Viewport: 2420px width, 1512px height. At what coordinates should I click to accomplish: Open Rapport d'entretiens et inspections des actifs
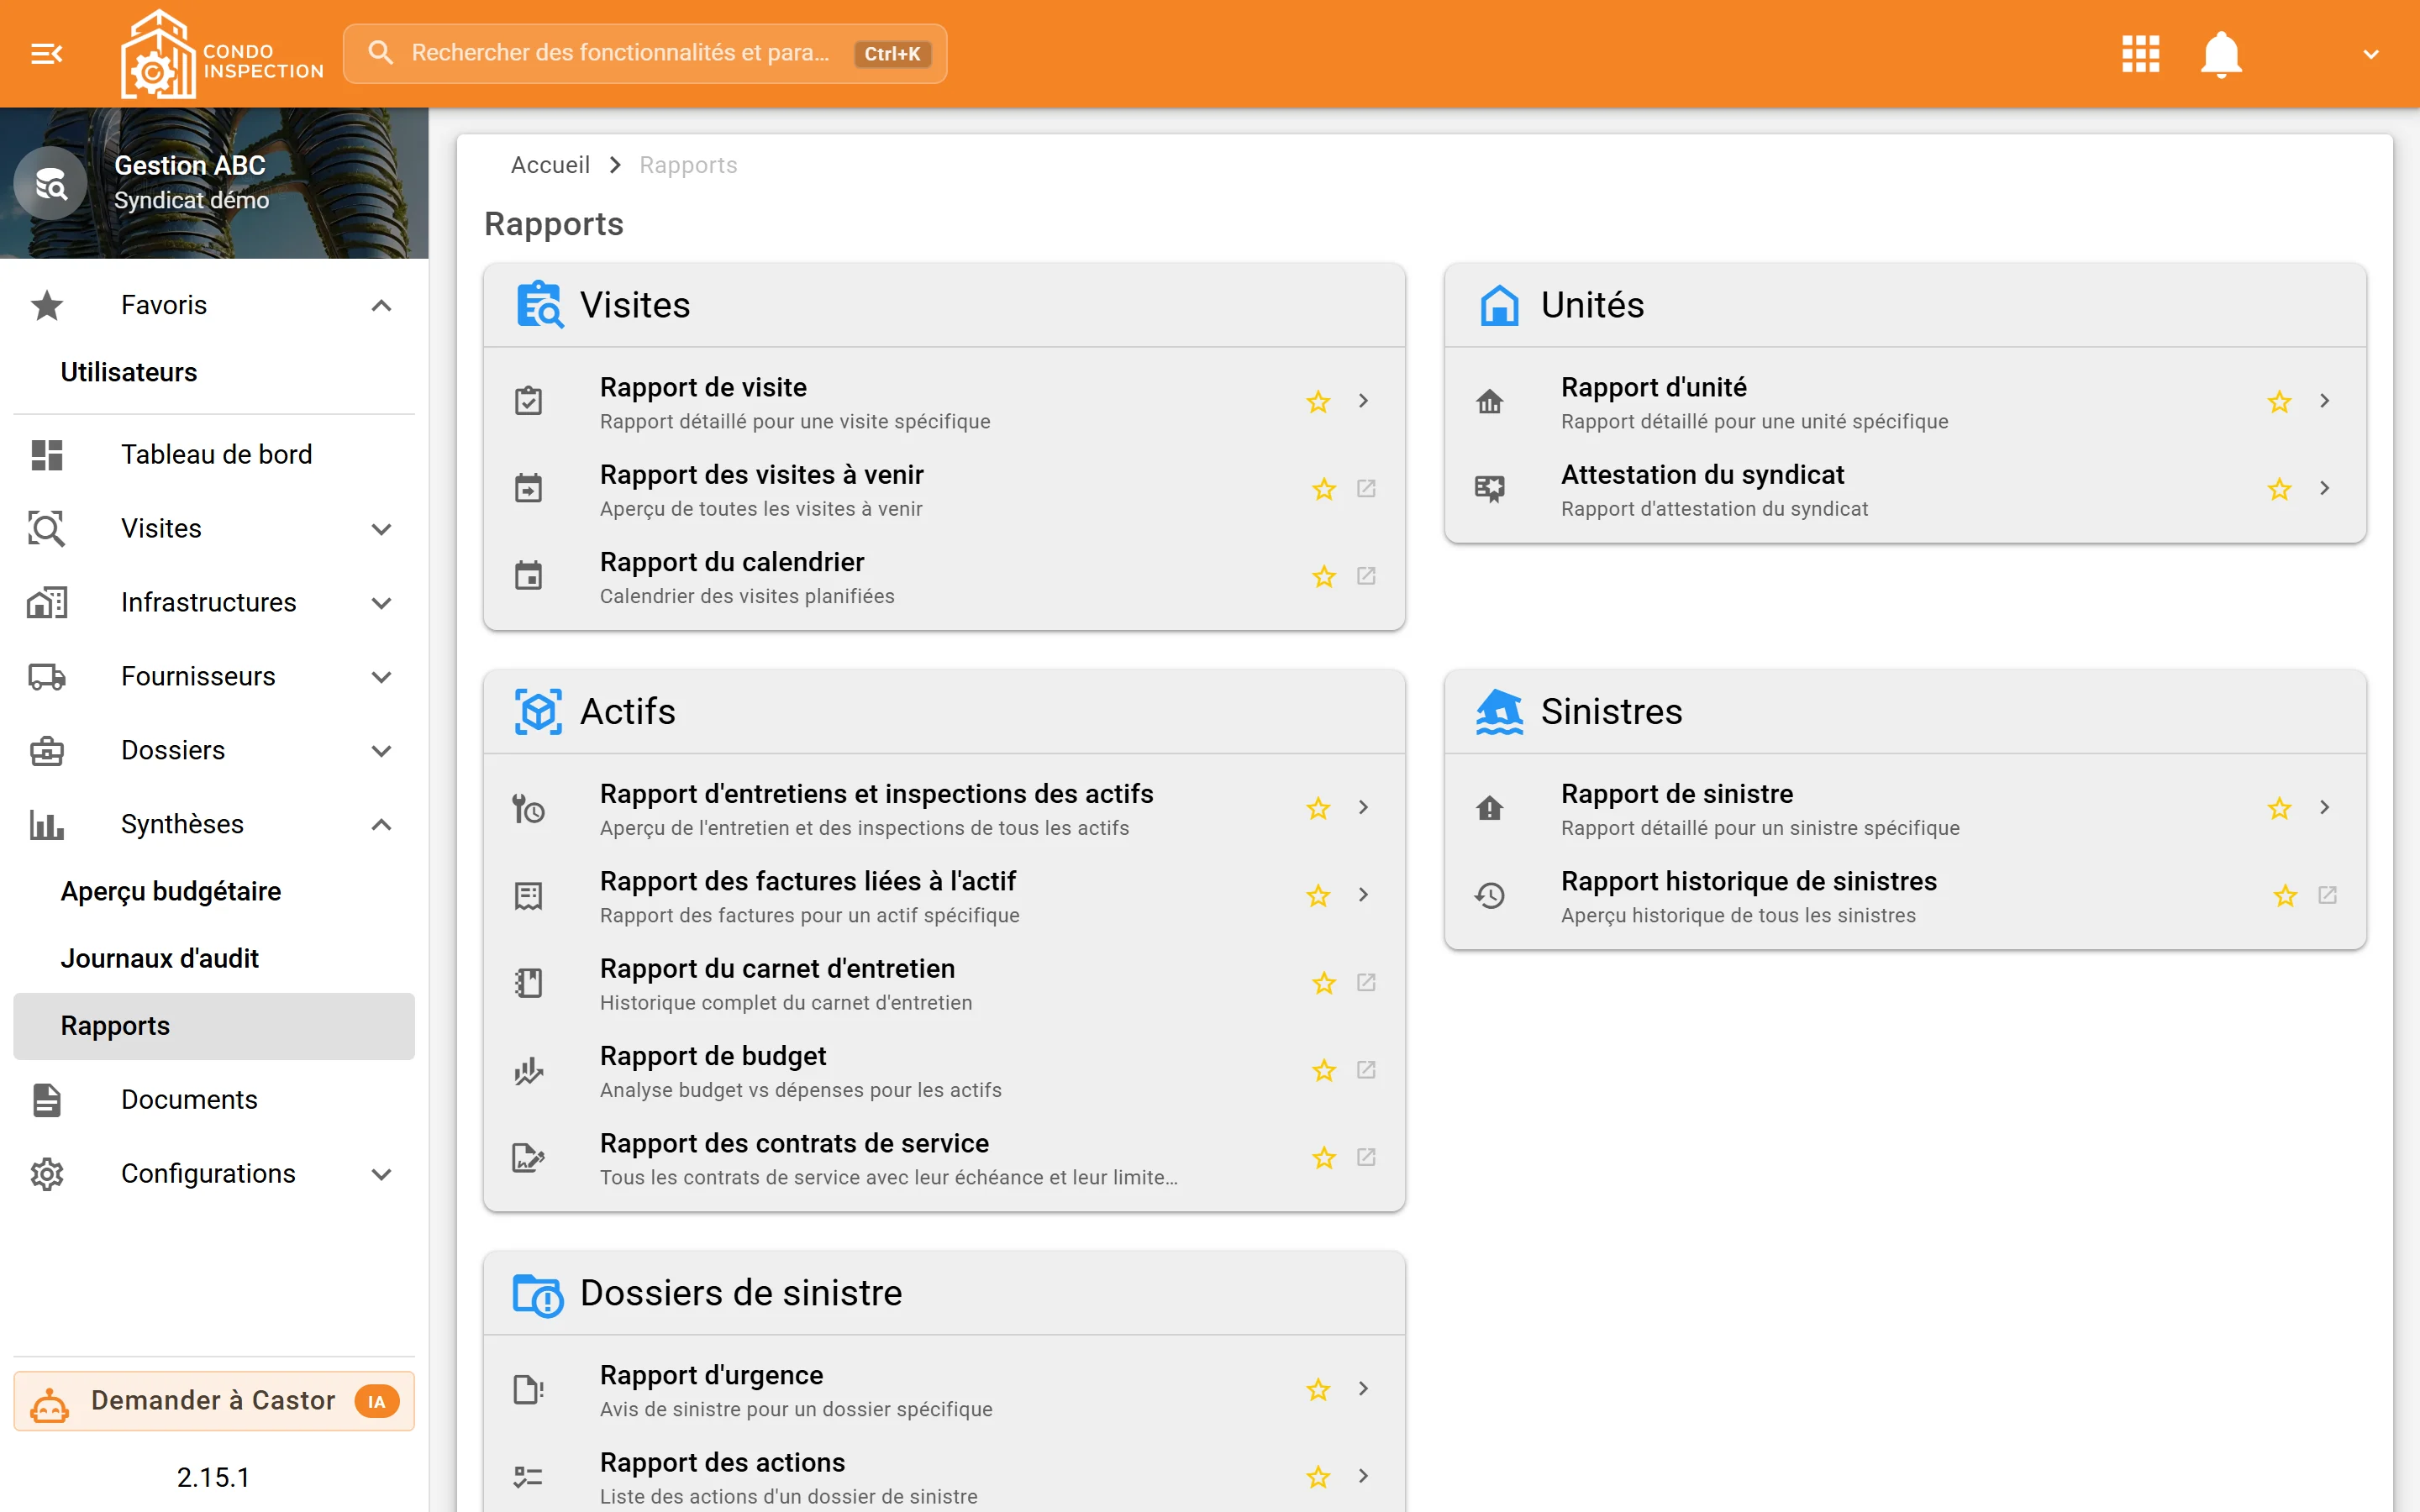(x=944, y=809)
